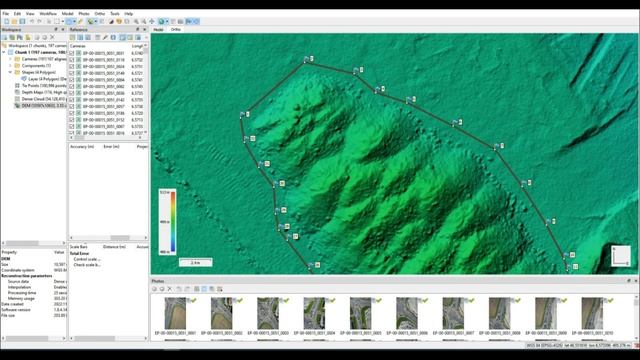The image size is (640, 360).
Task: Click Add Chunk icon in Workspace toolbar
Action: (5, 37)
